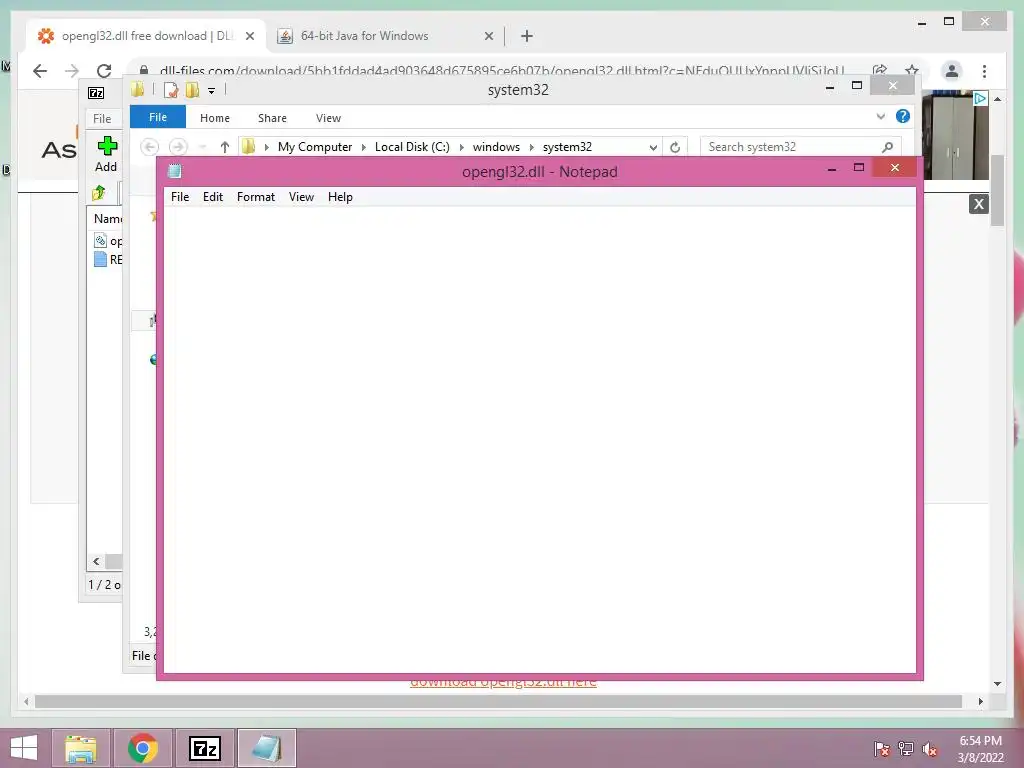Click the 7-Zip title bar icon

(96, 93)
